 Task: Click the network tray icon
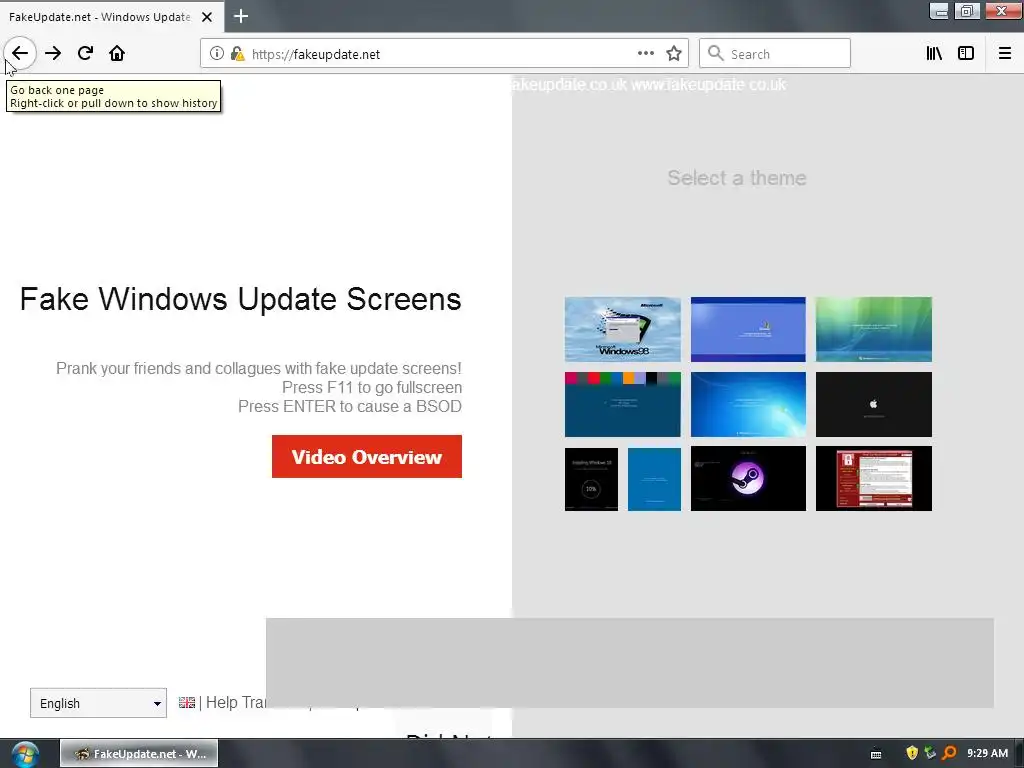(x=931, y=753)
